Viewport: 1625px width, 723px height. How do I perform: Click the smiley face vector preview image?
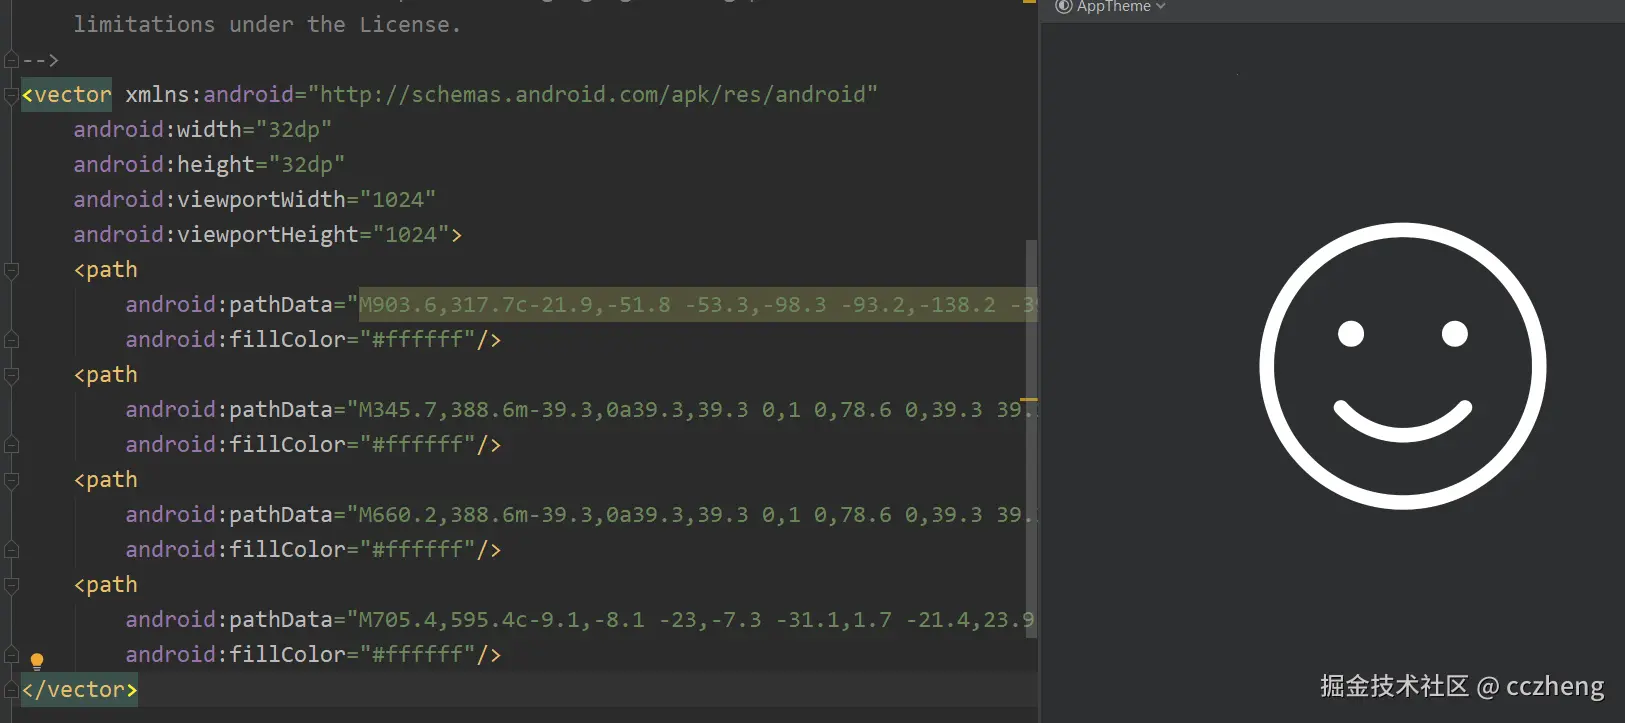pyautogui.click(x=1403, y=366)
